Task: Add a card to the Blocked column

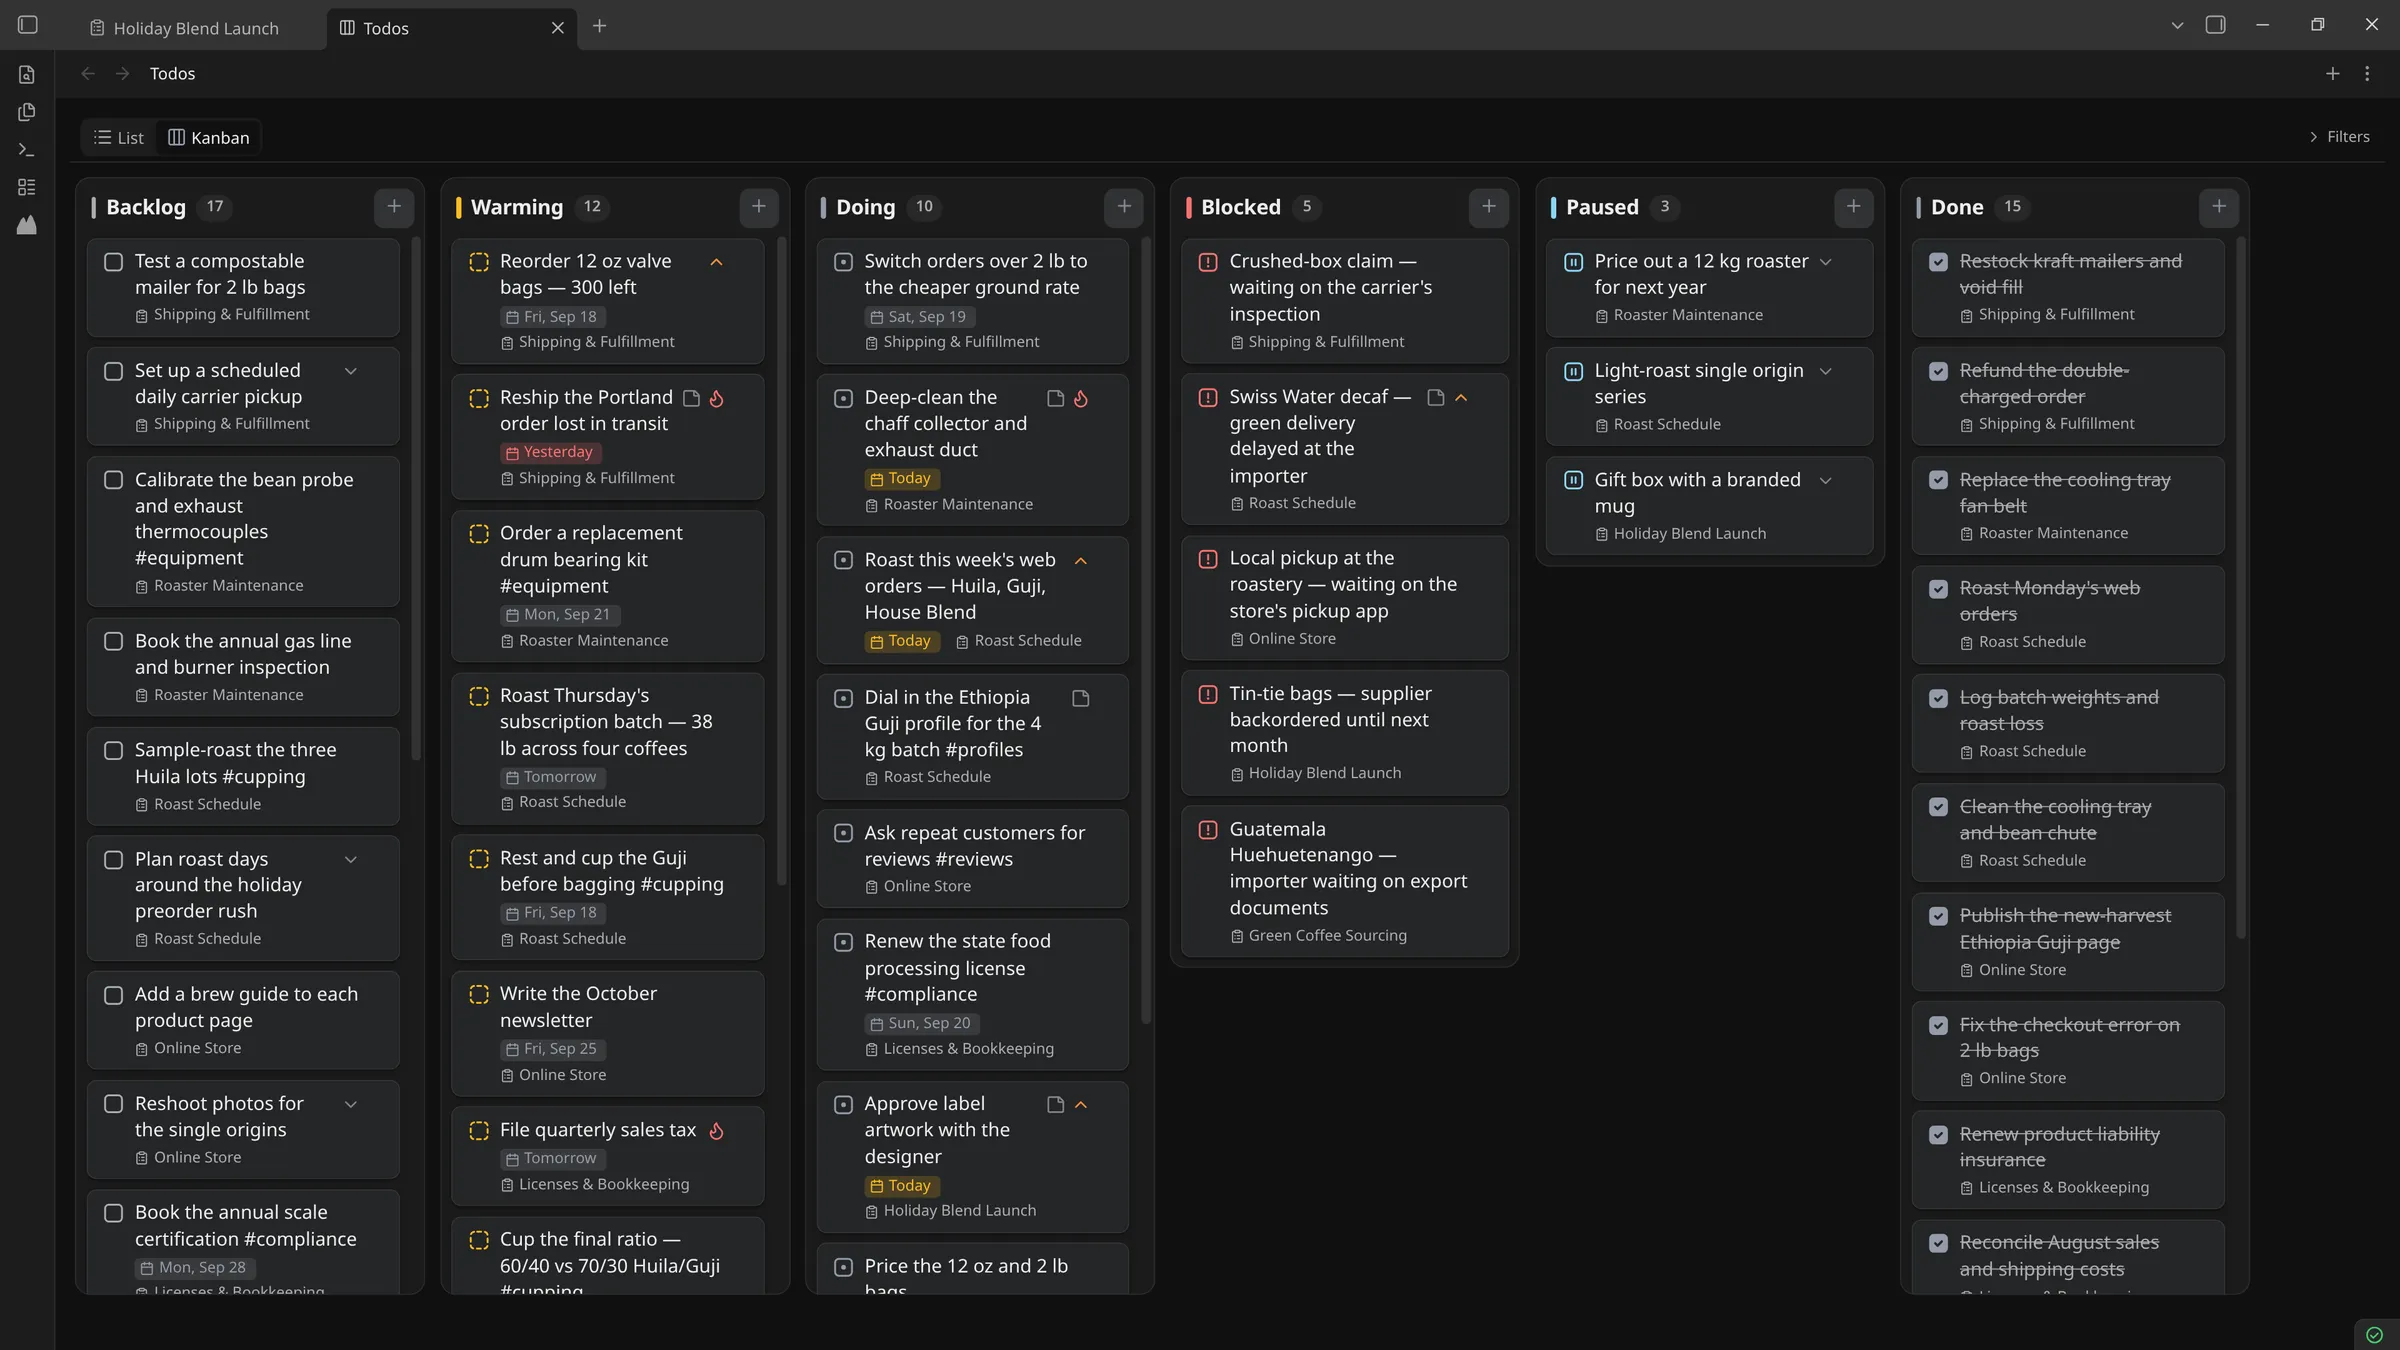Action: [x=1489, y=207]
